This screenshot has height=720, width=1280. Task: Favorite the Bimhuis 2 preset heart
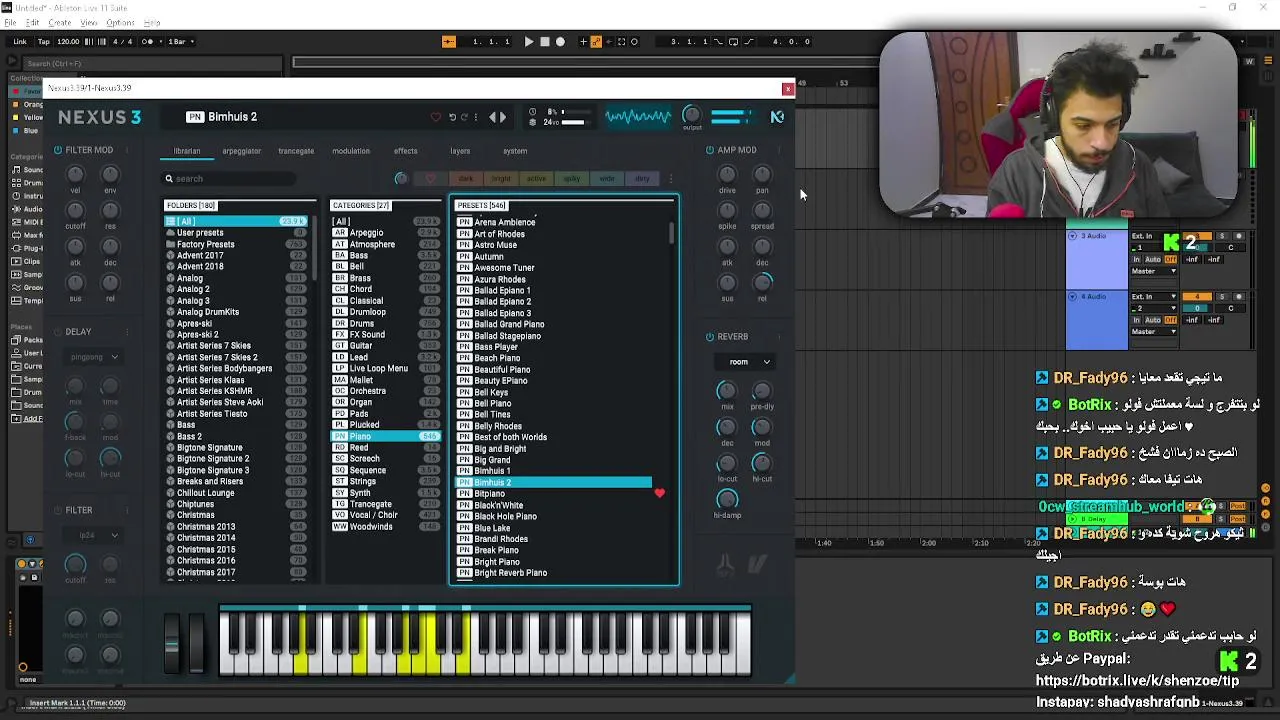click(435, 117)
